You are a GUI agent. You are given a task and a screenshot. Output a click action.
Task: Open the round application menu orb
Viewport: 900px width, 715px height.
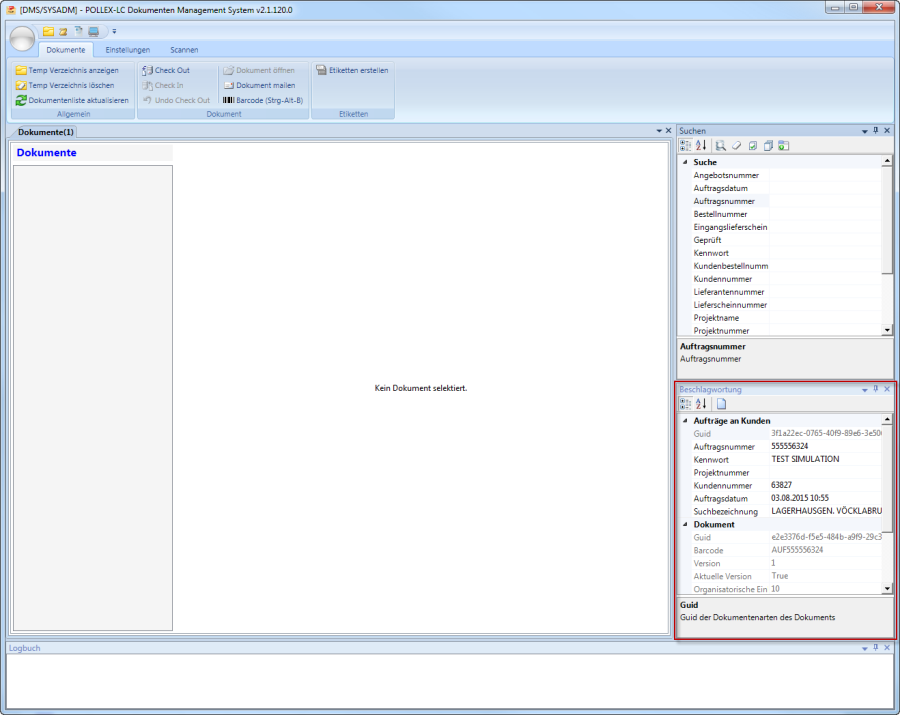22,39
